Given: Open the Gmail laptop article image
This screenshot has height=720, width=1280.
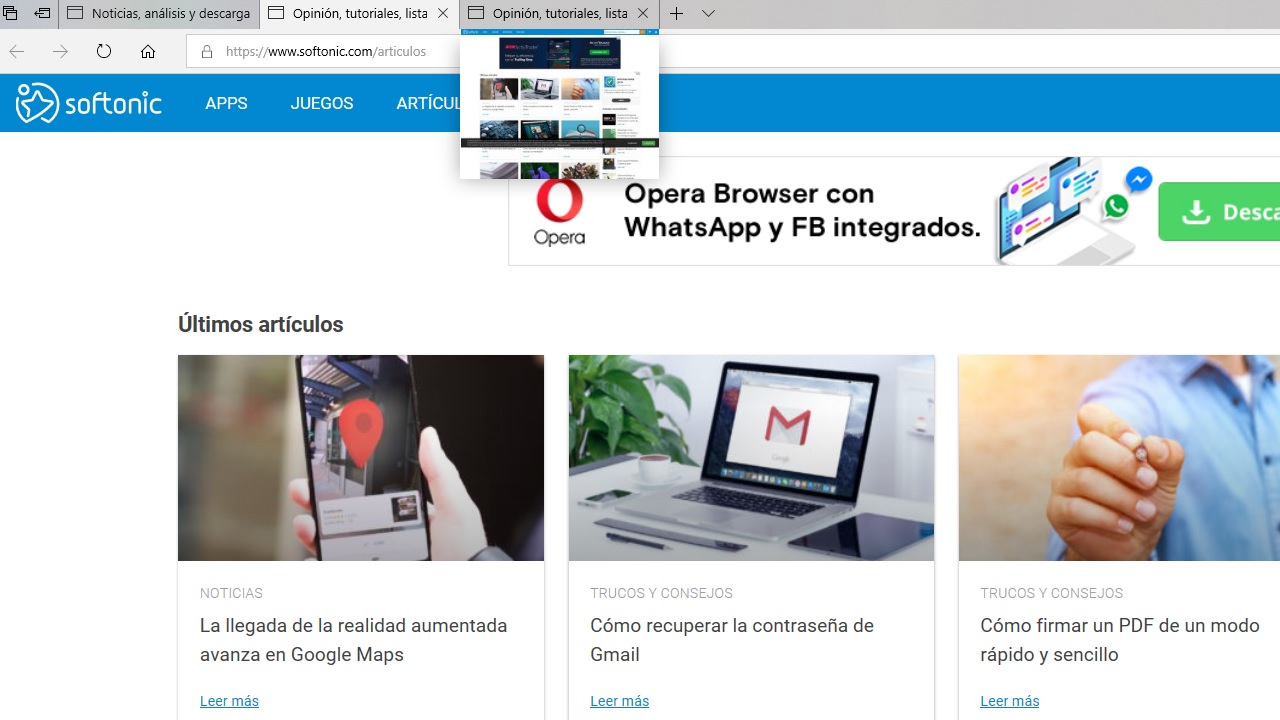Looking at the screenshot, I should [751, 458].
